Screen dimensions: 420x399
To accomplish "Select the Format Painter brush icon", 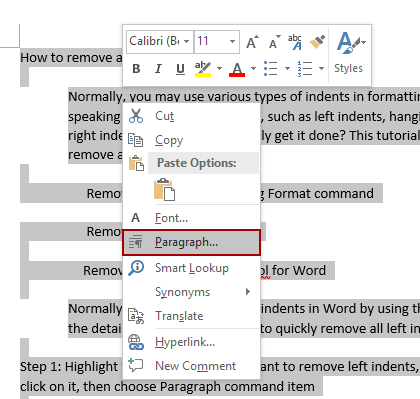I will (317, 42).
